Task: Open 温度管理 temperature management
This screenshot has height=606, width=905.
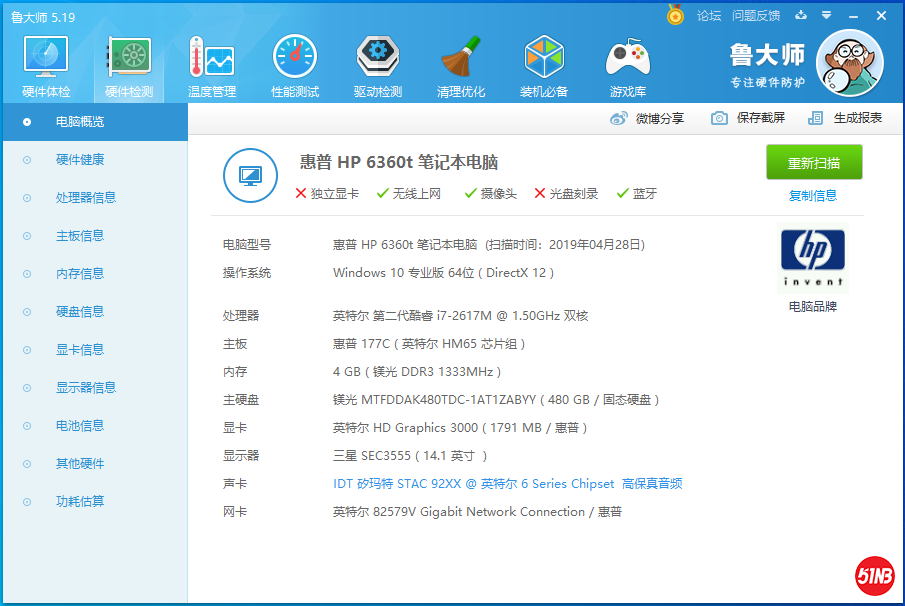Action: [x=211, y=65]
